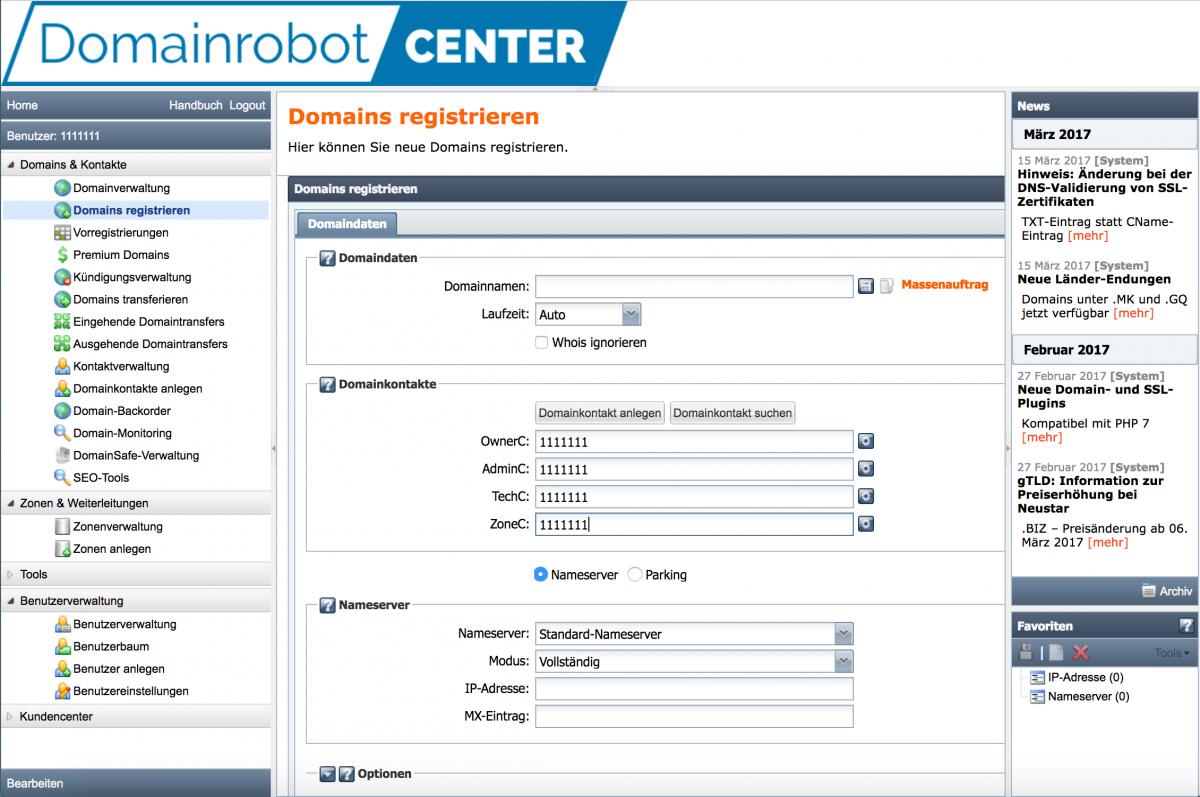Click the Domain-Backorder globe icon
This screenshot has width=1200, height=797.
[62, 411]
